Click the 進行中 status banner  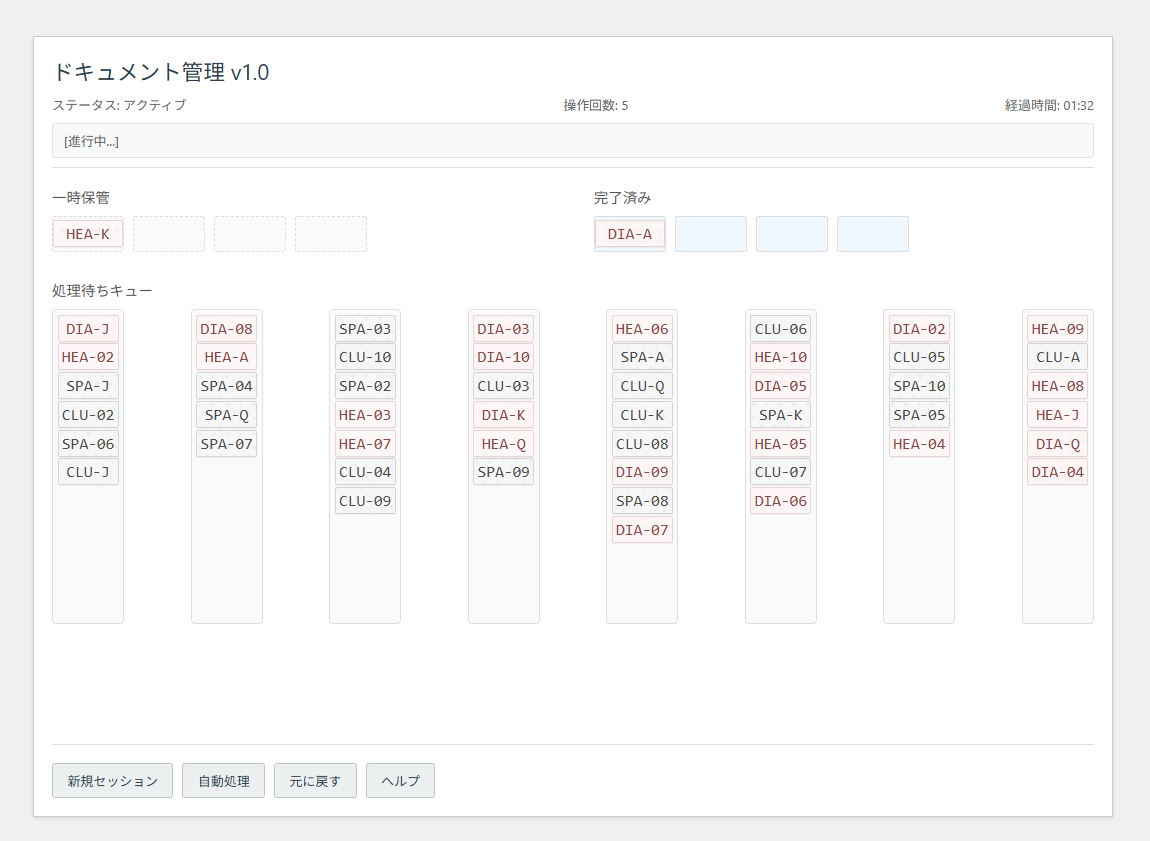click(x=573, y=140)
